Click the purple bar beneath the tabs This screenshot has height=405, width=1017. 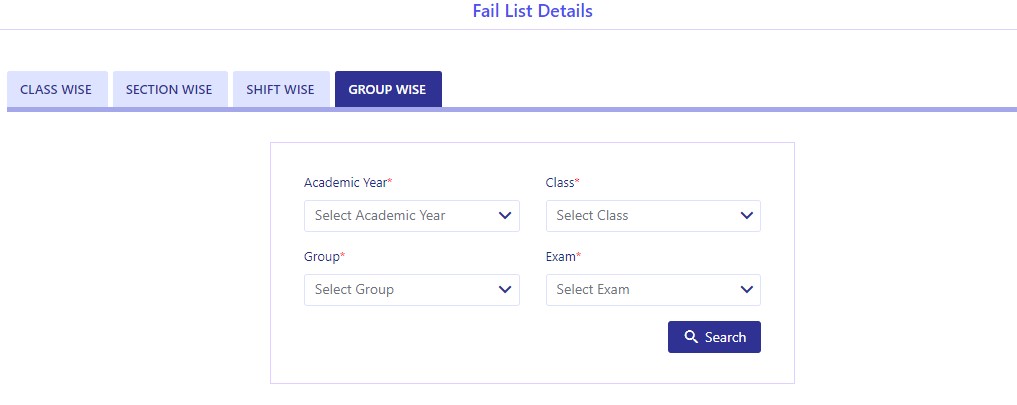[x=512, y=110]
